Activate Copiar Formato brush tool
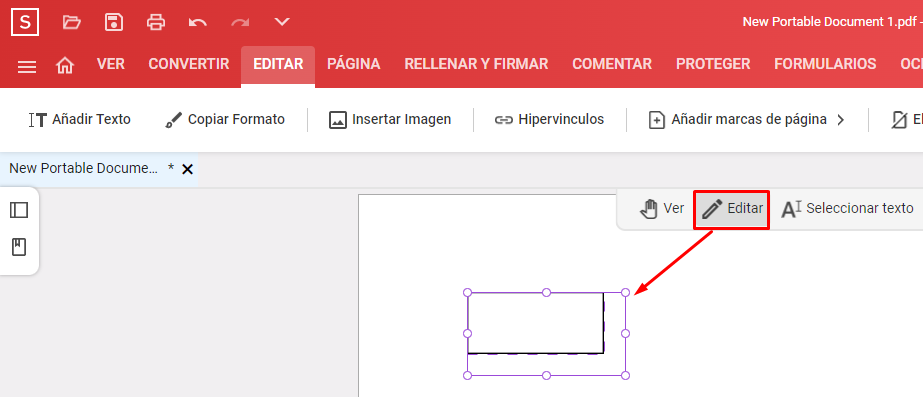923x397 pixels. [x=225, y=120]
